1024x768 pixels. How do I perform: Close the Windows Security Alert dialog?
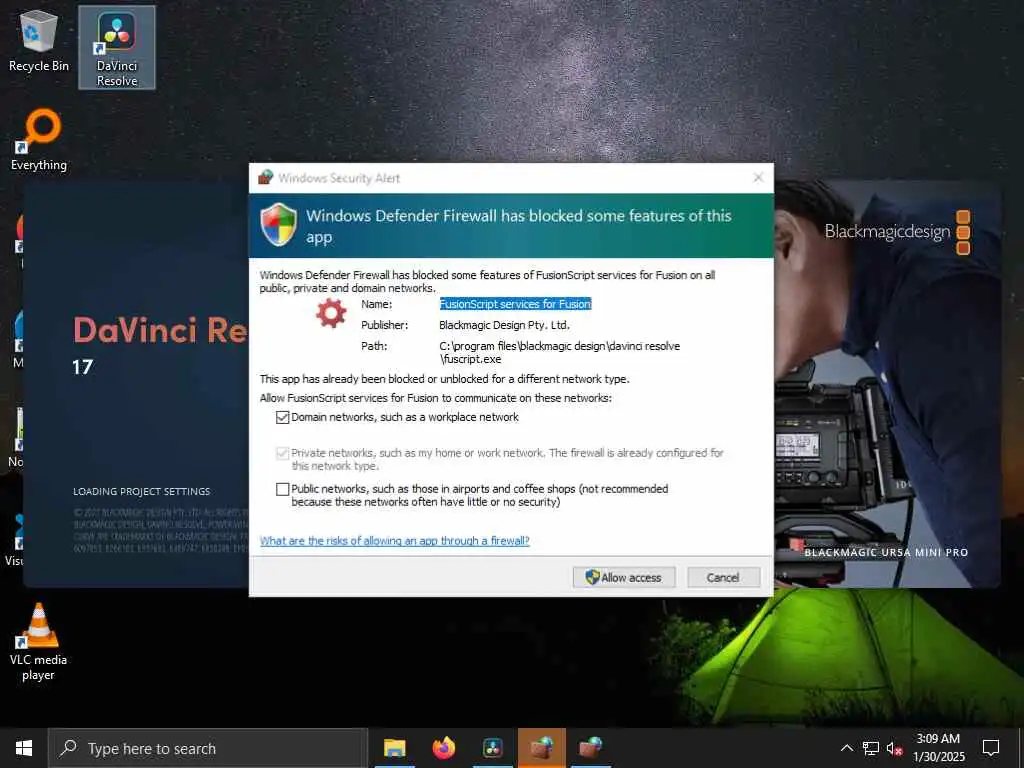click(x=758, y=178)
